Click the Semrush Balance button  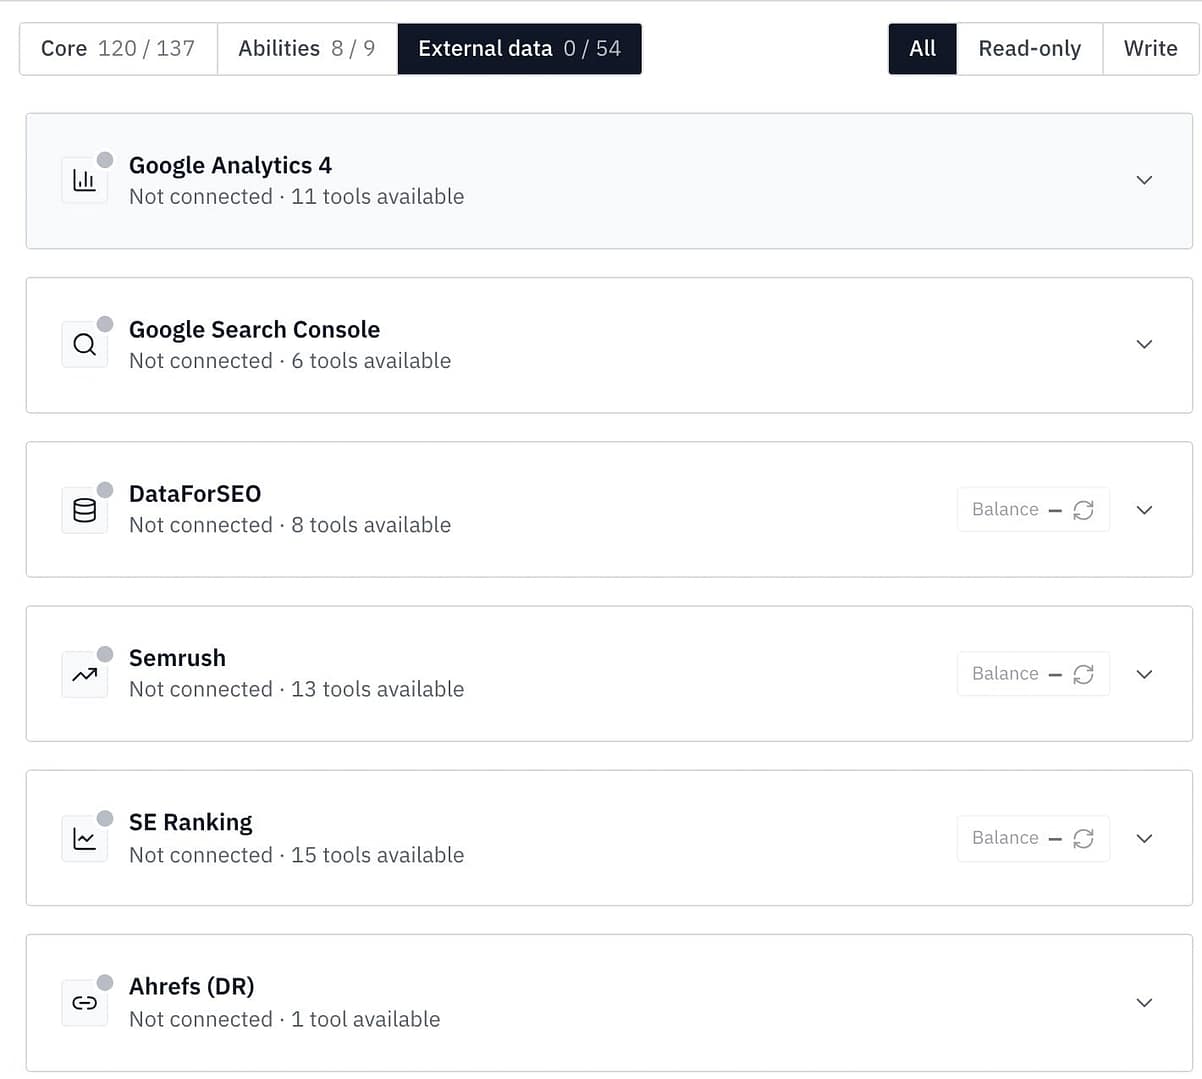coord(1033,674)
